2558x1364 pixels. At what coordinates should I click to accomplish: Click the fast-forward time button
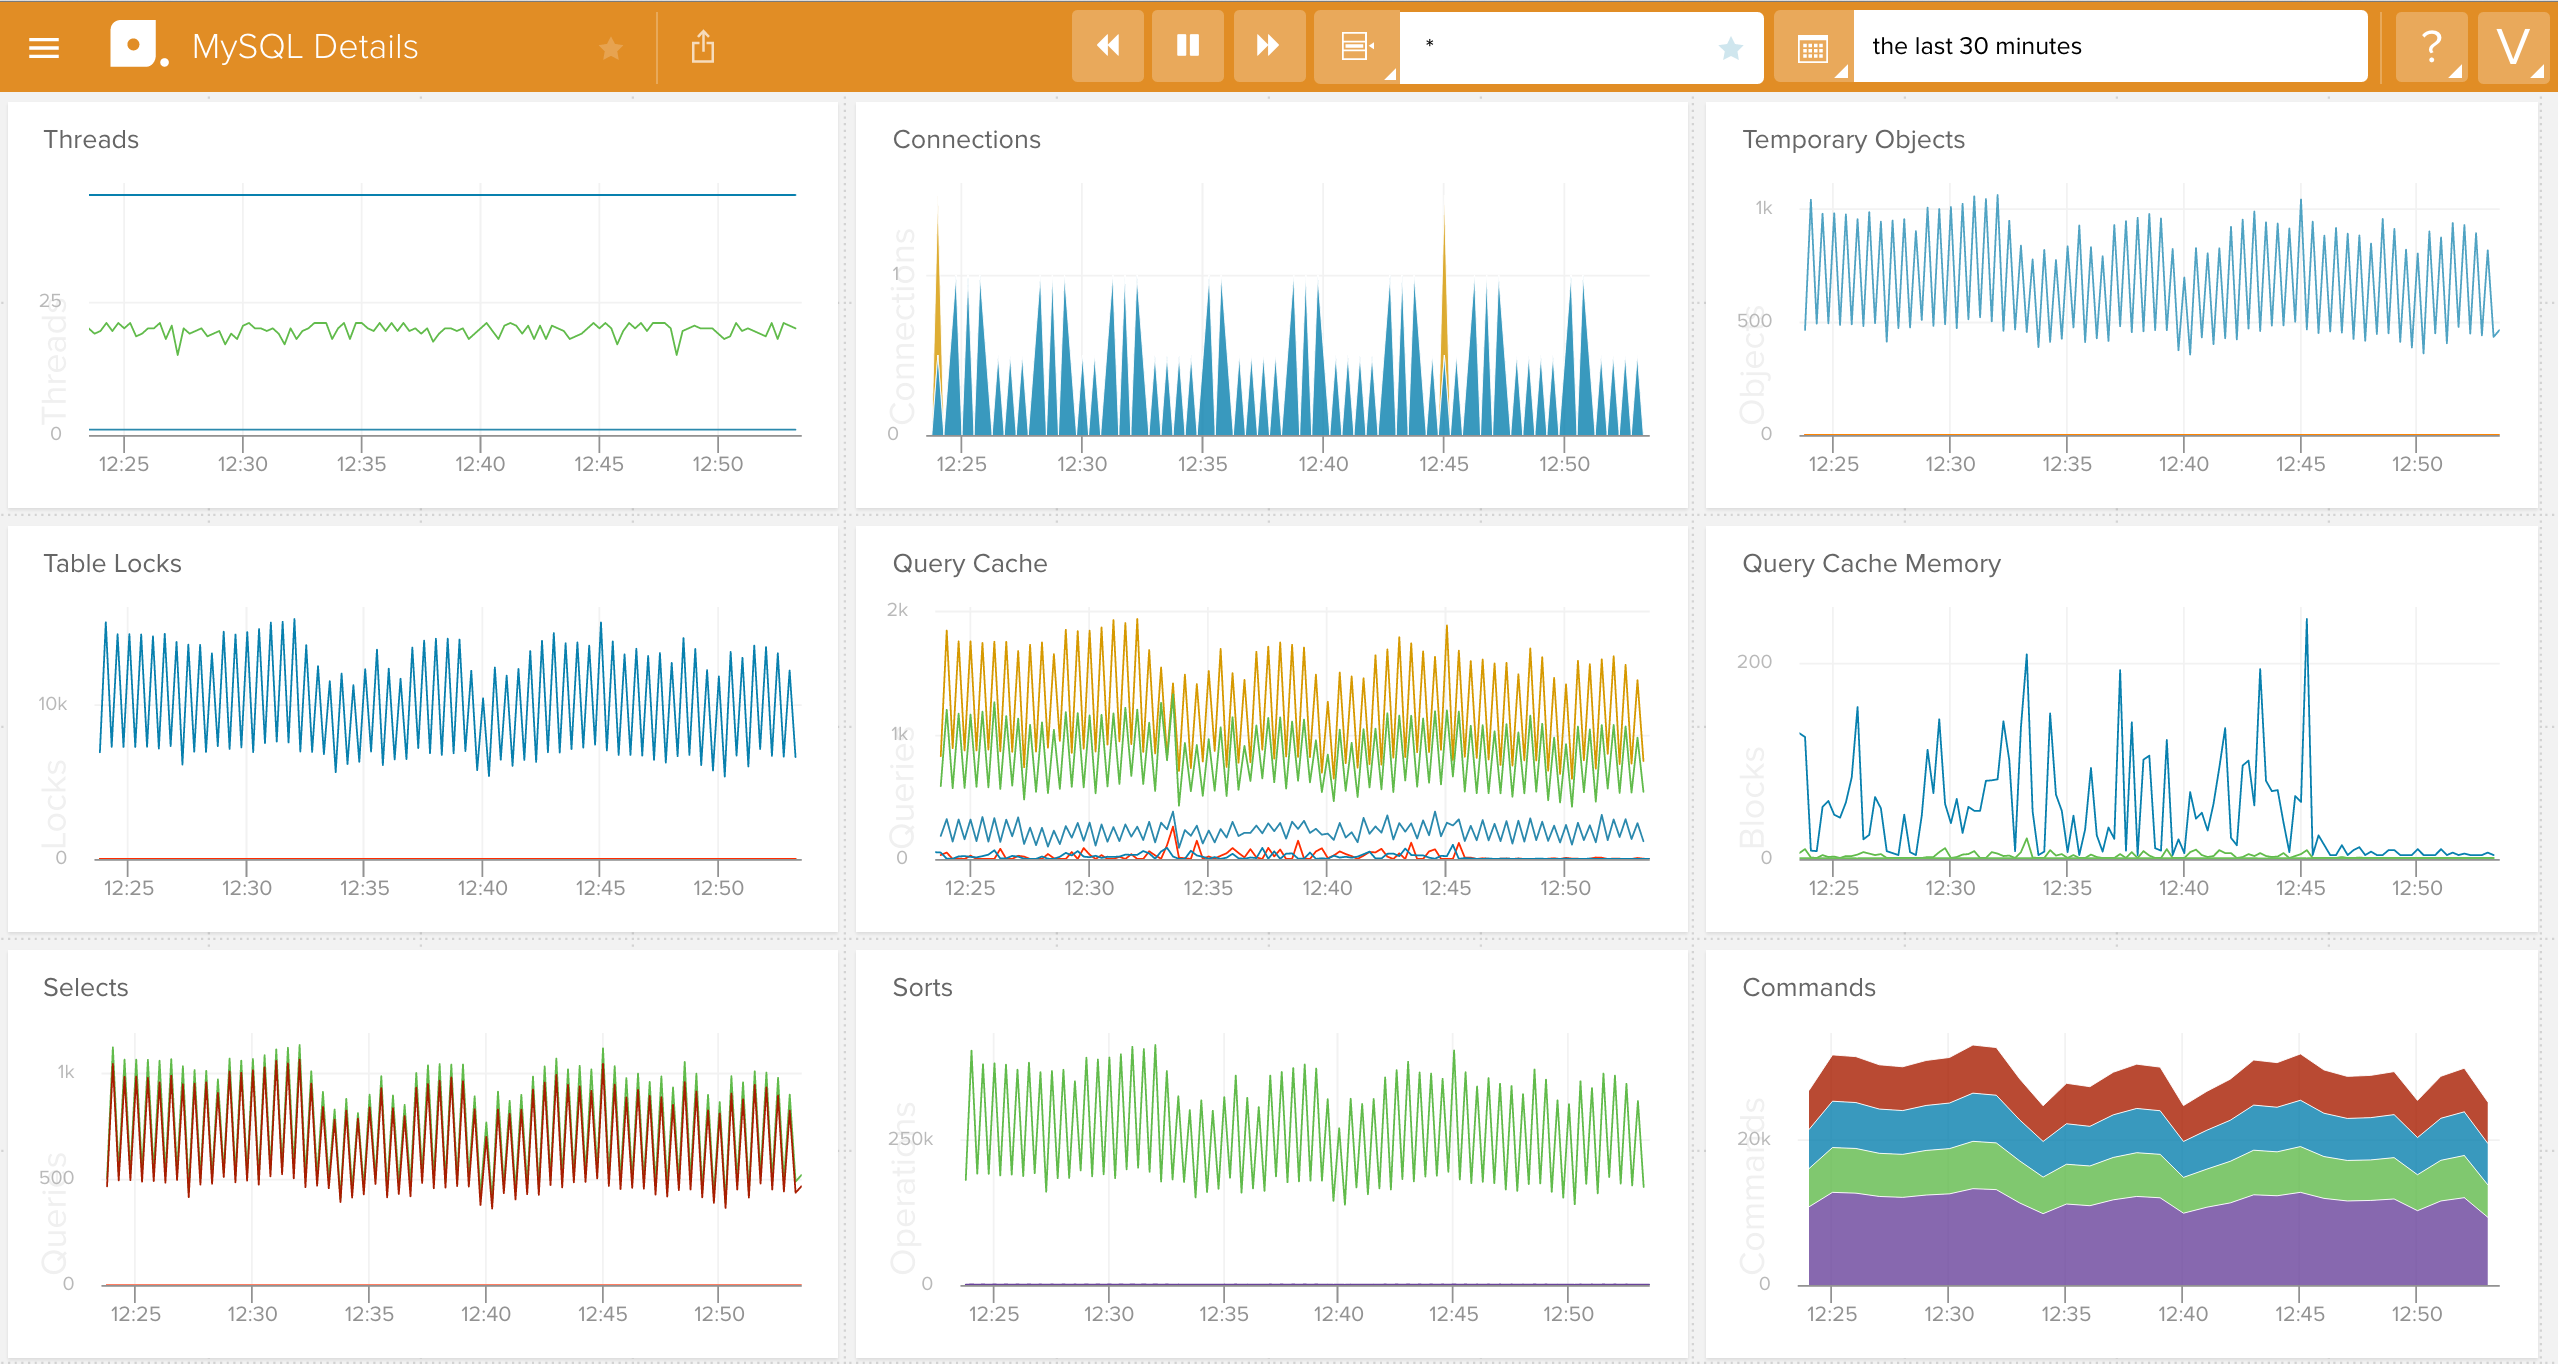[1269, 46]
